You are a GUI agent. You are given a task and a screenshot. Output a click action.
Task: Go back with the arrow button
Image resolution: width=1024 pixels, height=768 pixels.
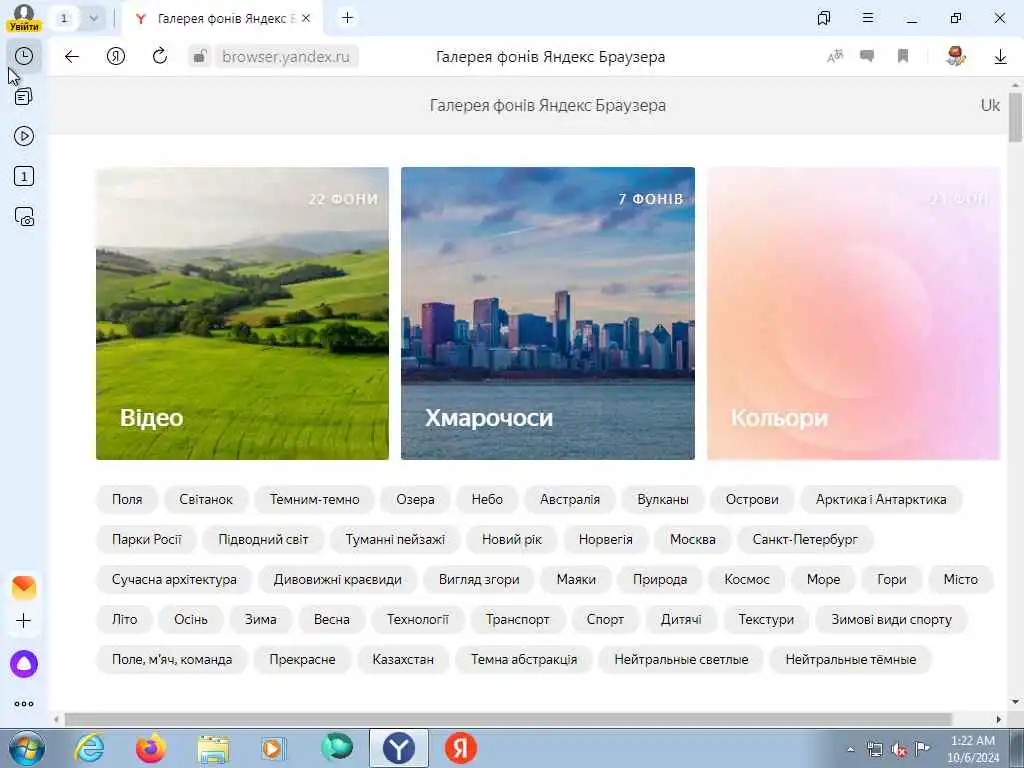coord(72,57)
